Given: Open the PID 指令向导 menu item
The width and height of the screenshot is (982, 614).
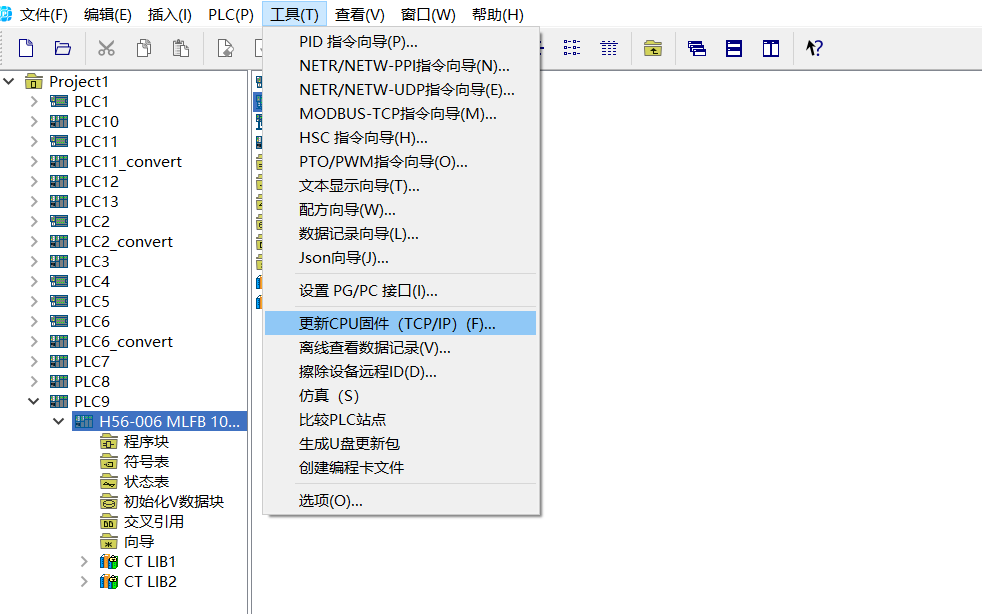Looking at the screenshot, I should click(x=358, y=42).
